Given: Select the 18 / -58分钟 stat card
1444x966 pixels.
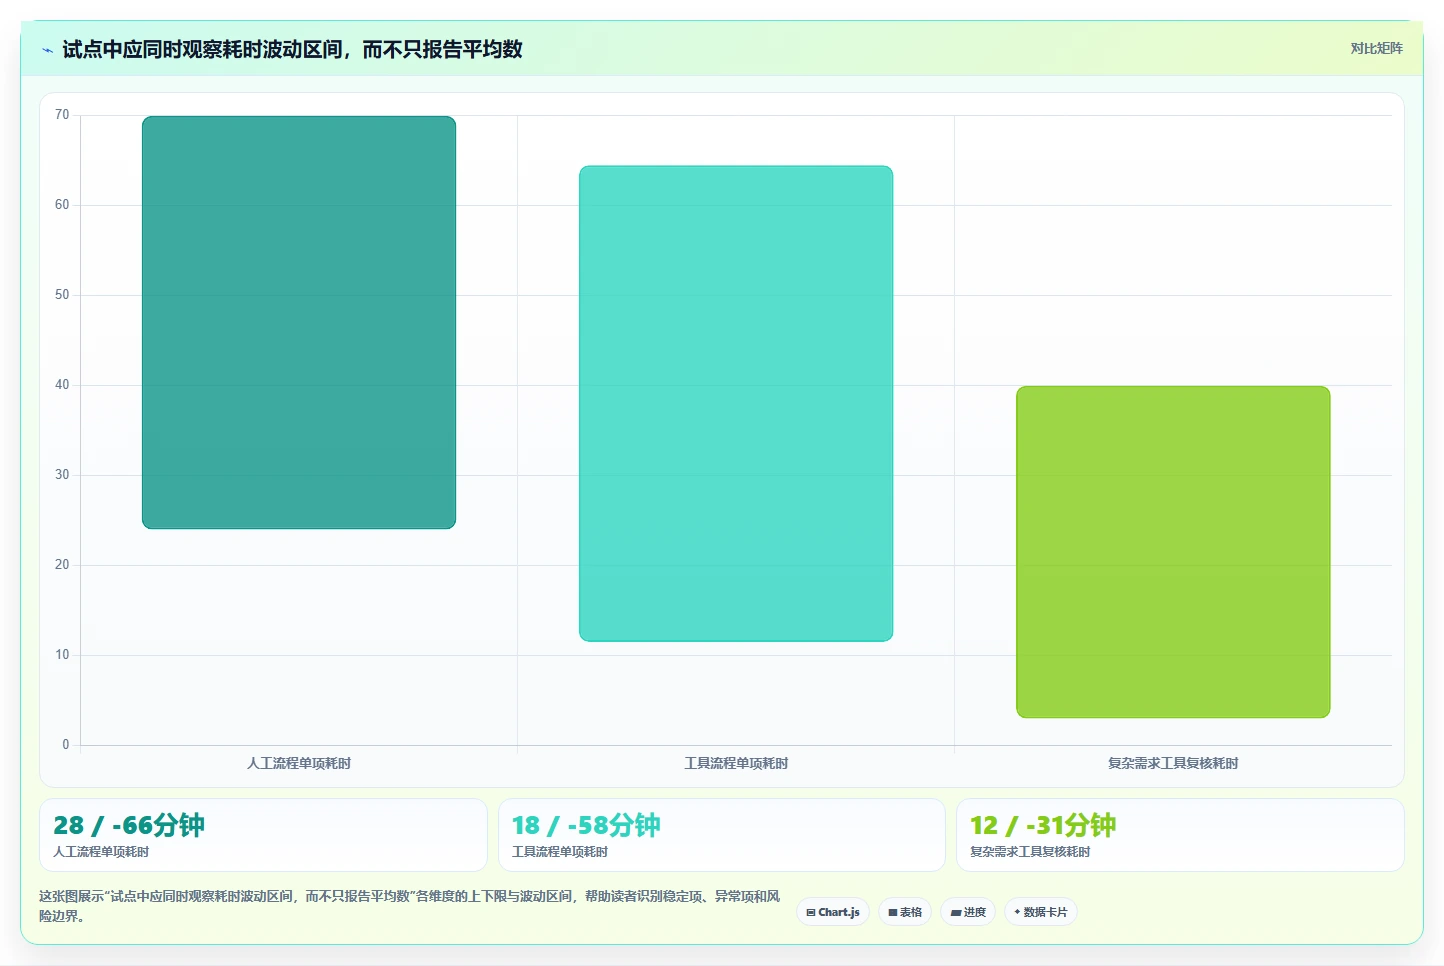Looking at the screenshot, I should click(721, 835).
